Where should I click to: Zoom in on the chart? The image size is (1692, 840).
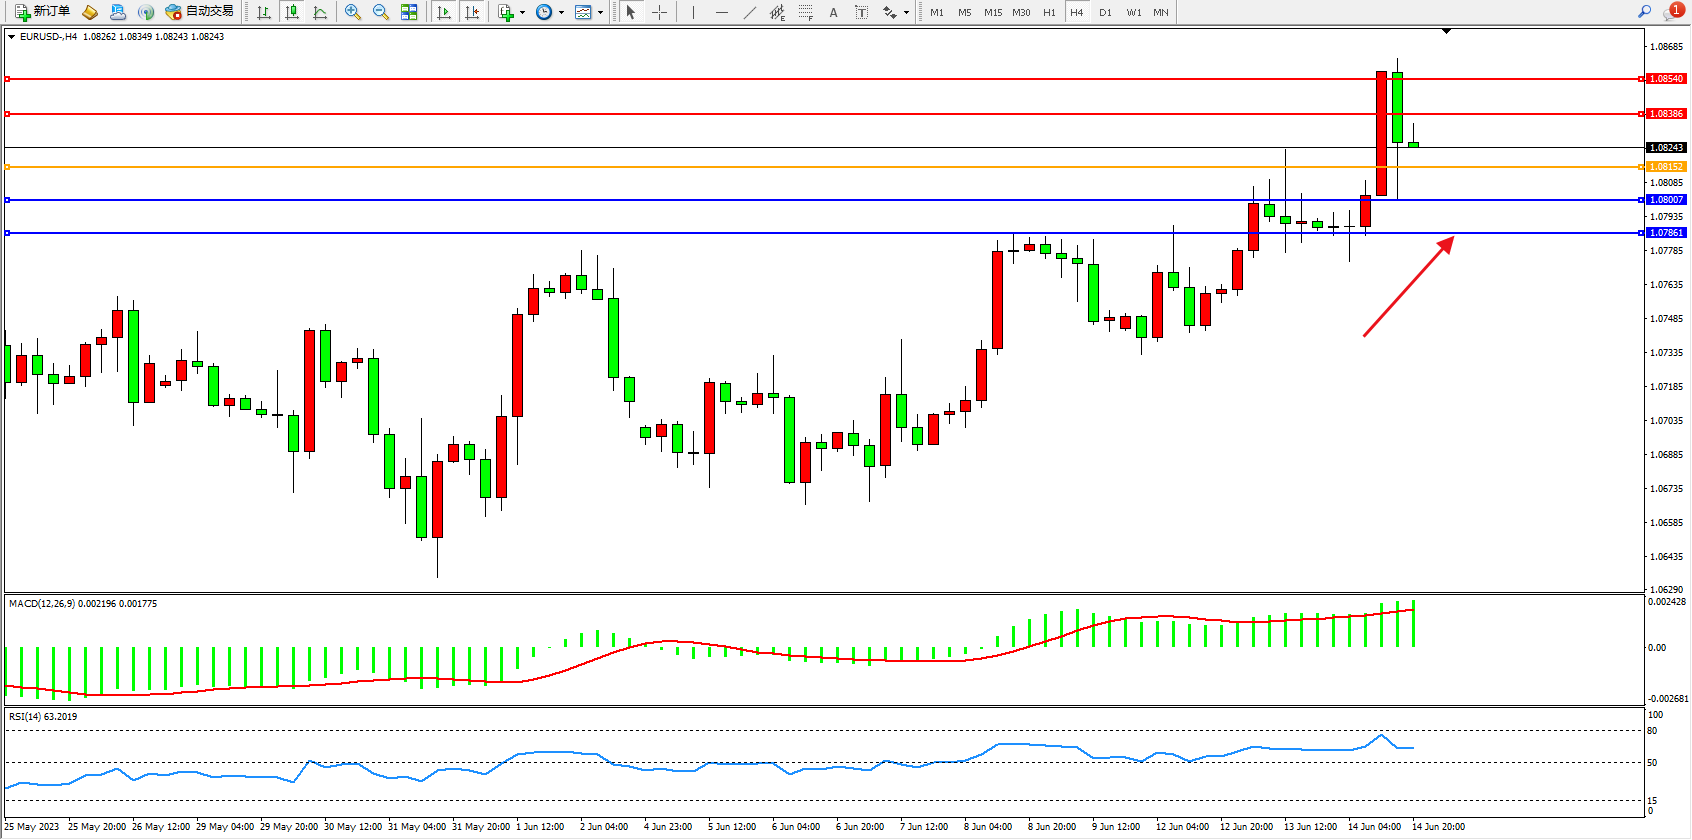point(353,12)
